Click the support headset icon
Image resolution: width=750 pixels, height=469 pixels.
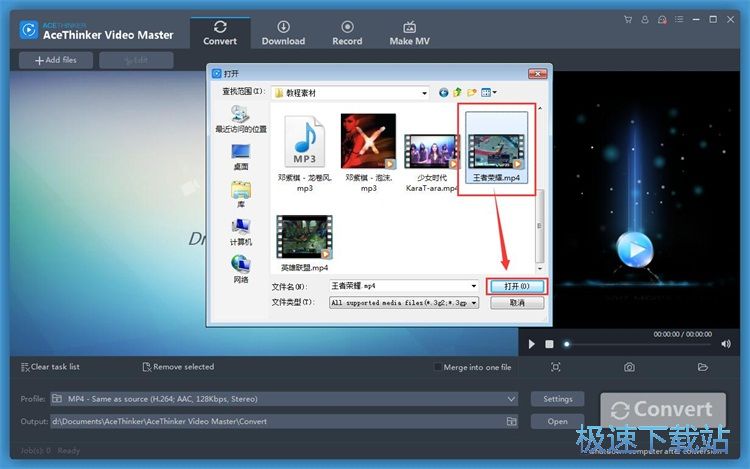(662, 20)
